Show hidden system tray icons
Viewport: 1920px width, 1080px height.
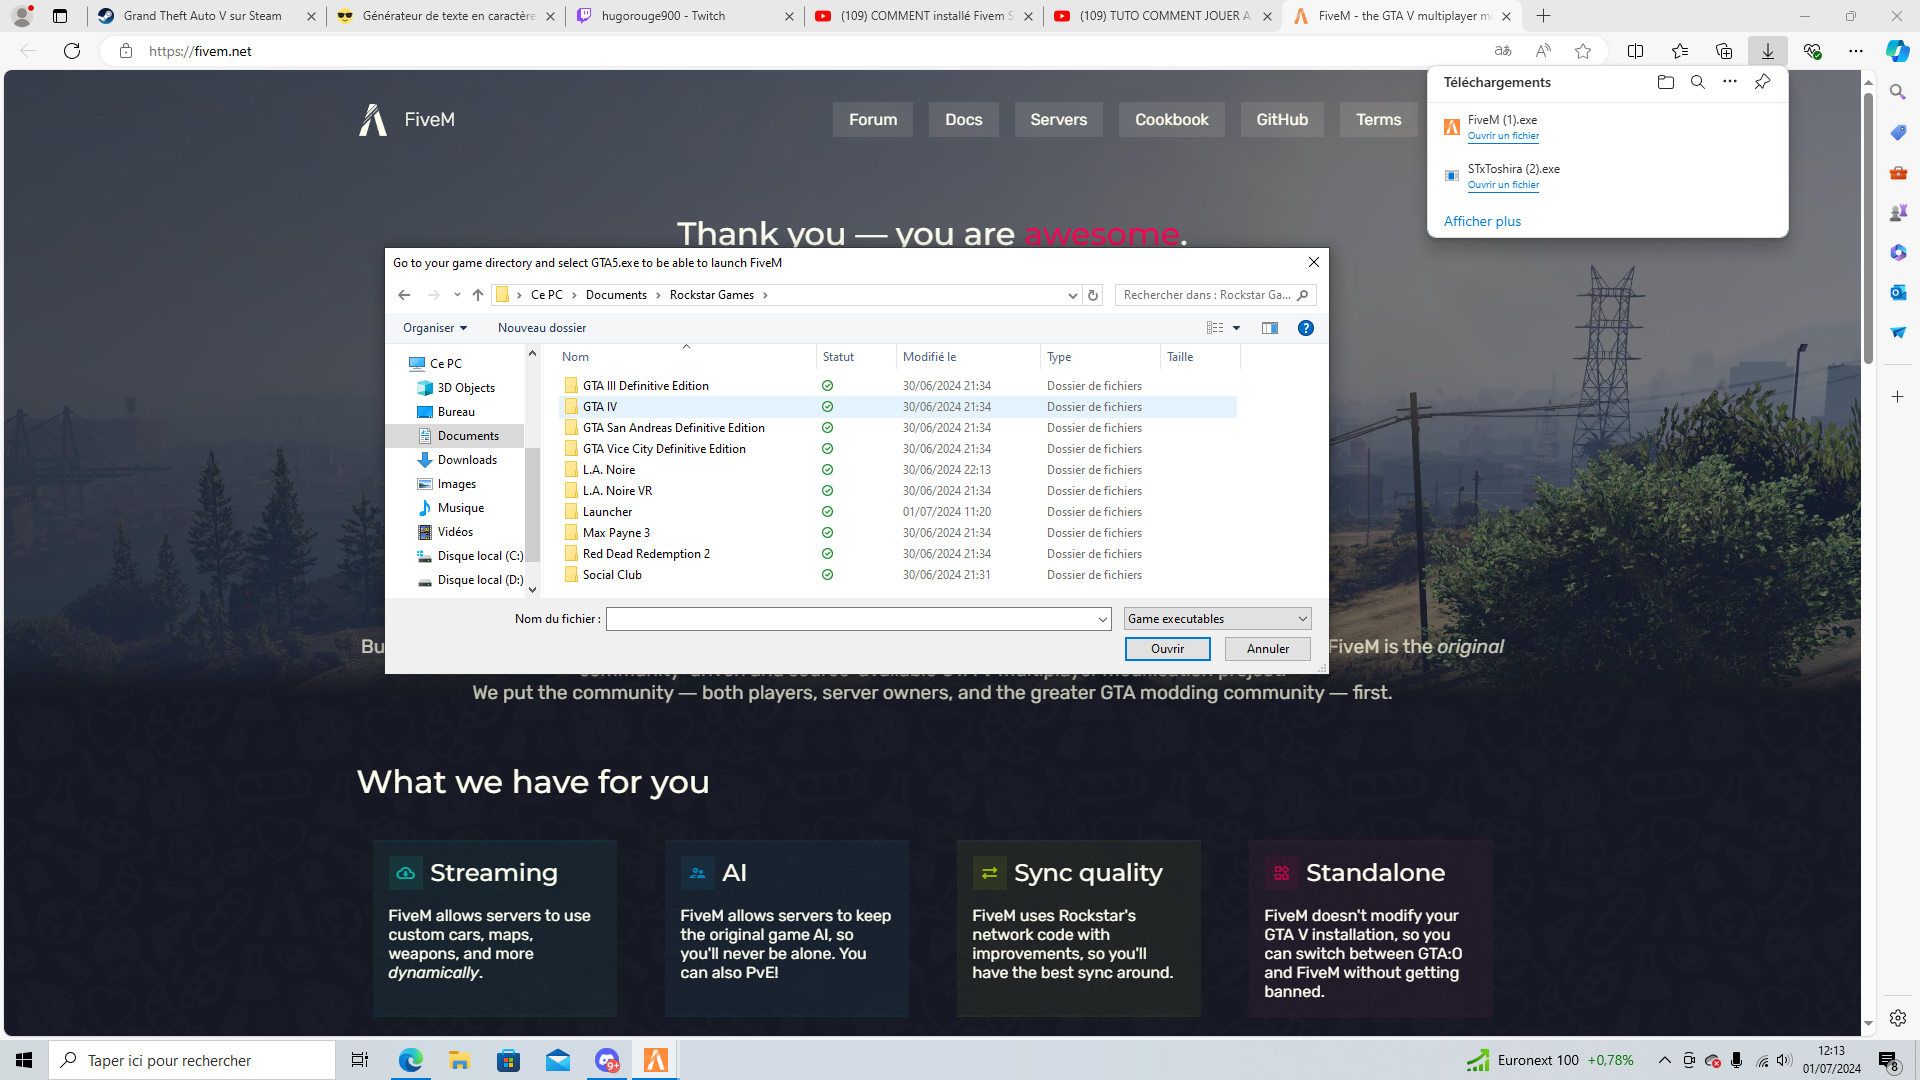[x=1664, y=1060]
